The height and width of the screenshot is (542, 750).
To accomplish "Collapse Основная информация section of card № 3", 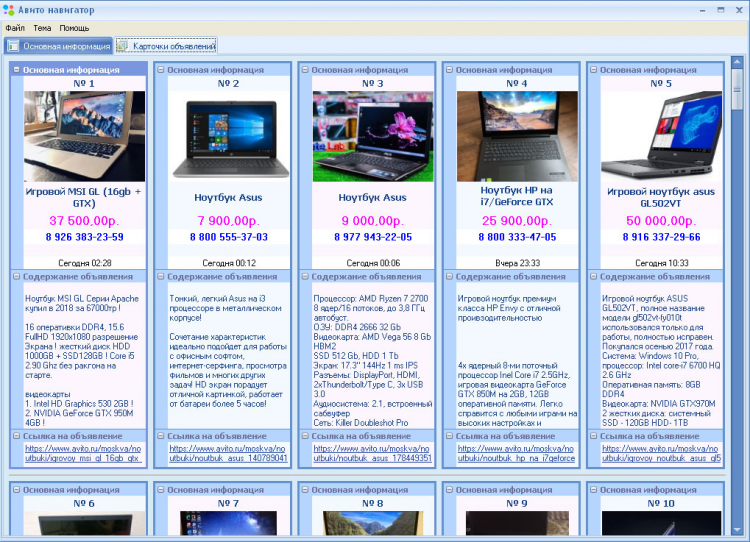I will pyautogui.click(x=305, y=69).
